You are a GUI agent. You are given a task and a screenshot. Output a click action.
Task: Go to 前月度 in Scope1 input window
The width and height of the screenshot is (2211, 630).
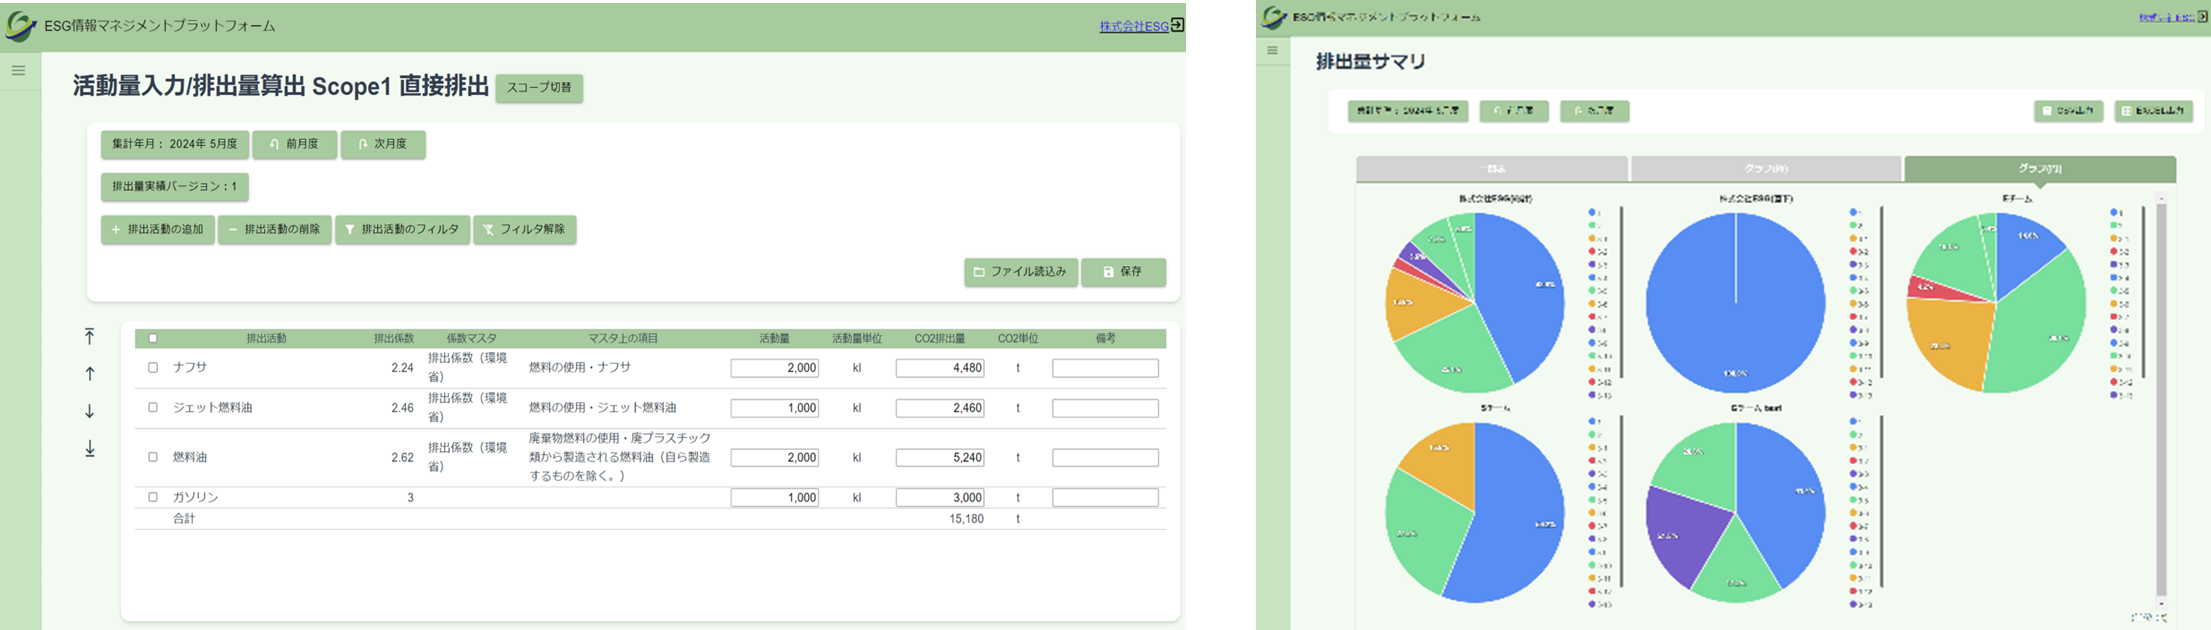coord(294,144)
